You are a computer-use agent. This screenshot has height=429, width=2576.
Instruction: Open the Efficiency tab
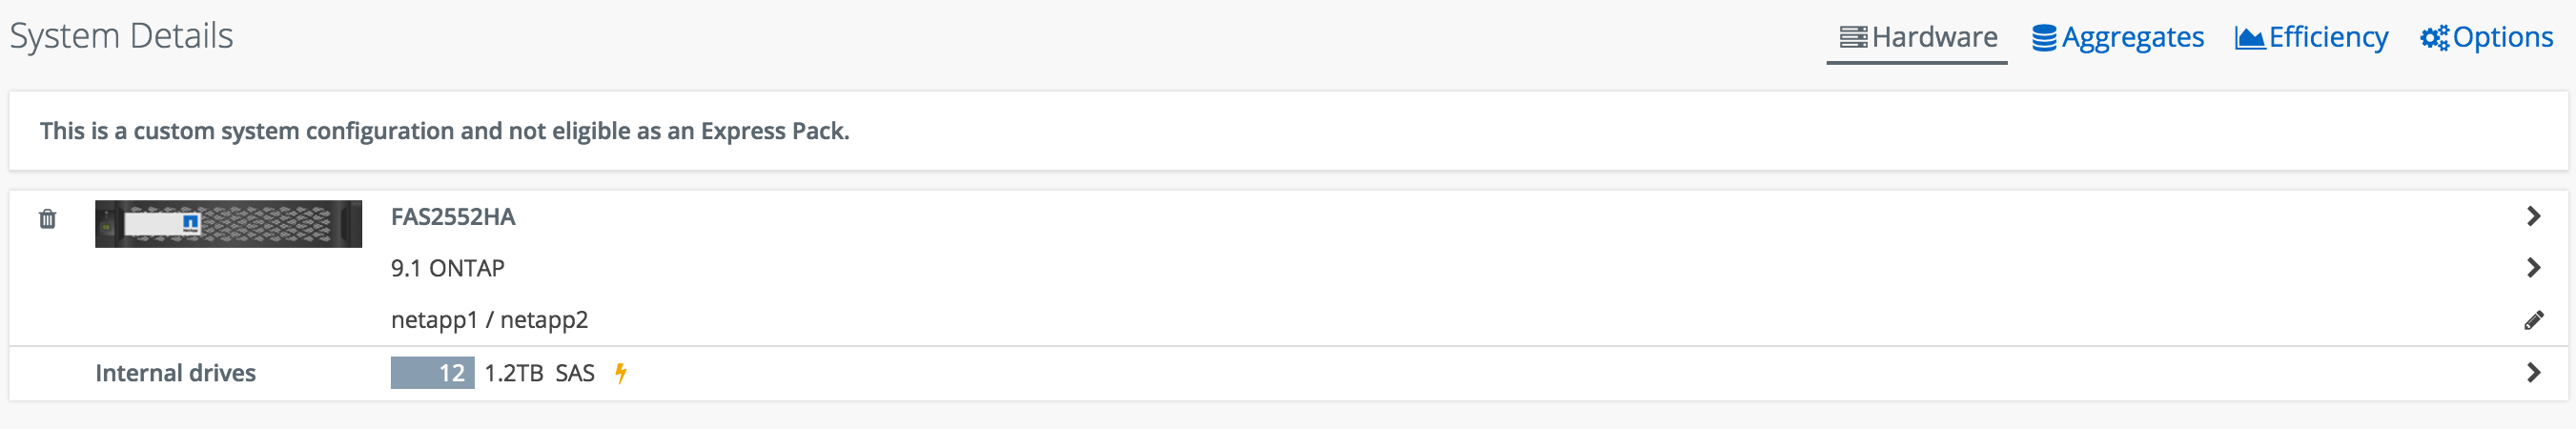(2328, 38)
